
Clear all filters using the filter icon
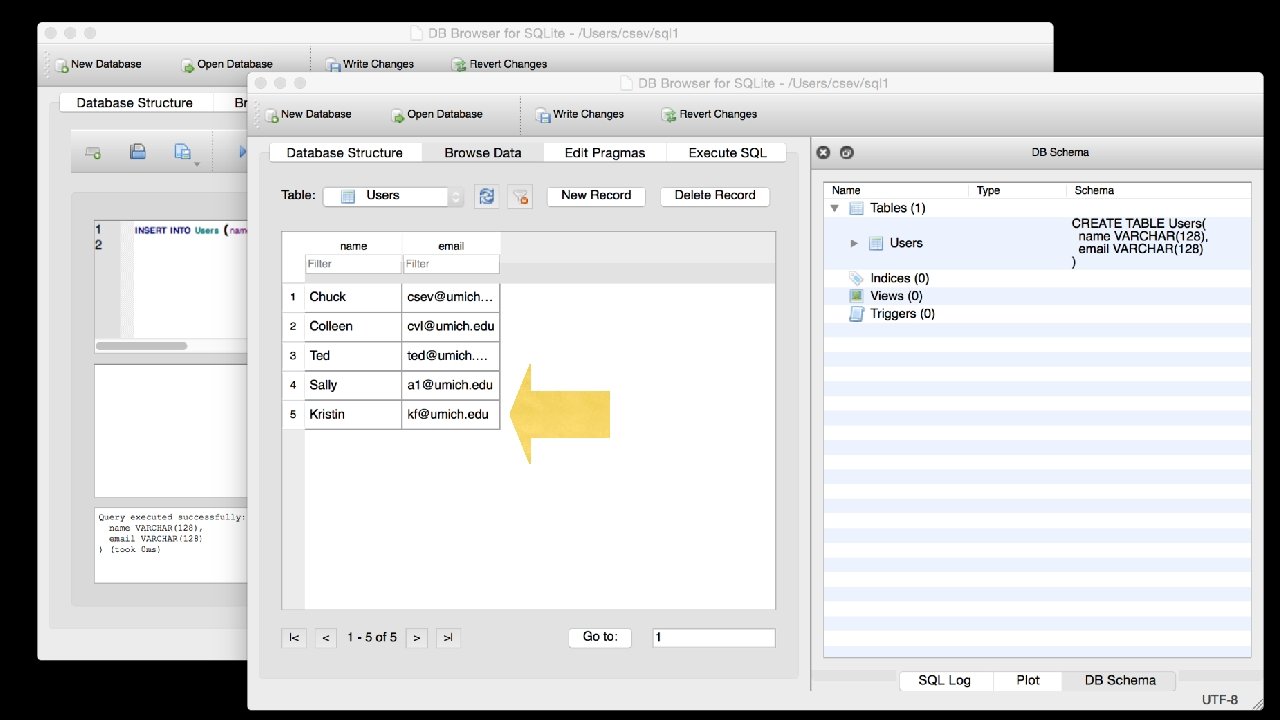520,196
